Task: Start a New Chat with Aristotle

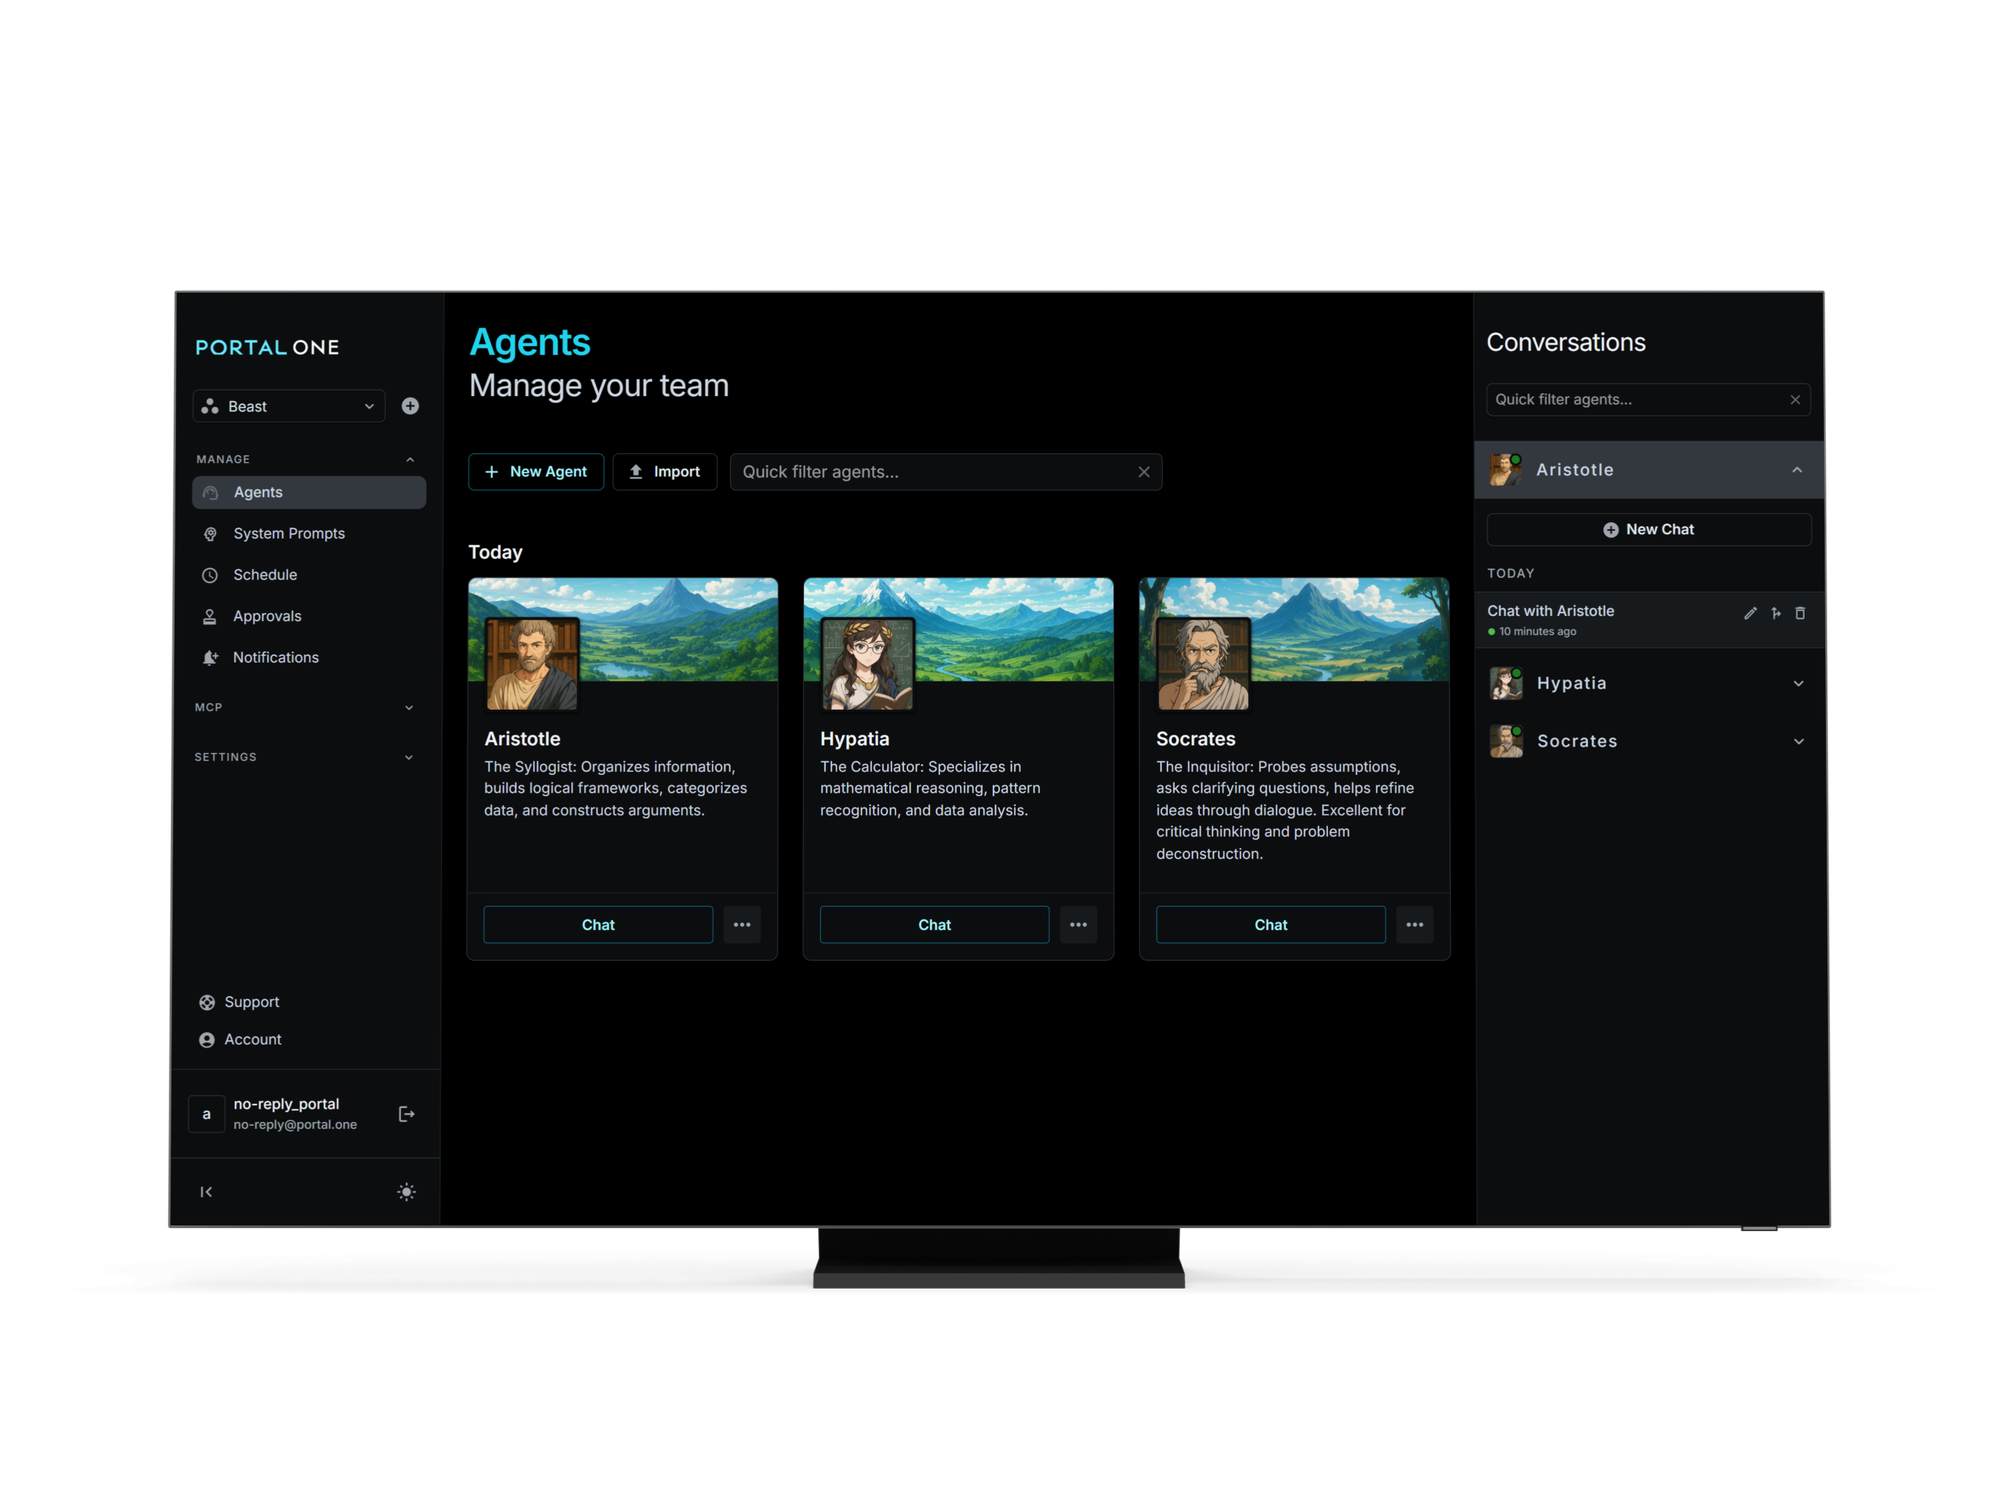Action: pos(1648,529)
